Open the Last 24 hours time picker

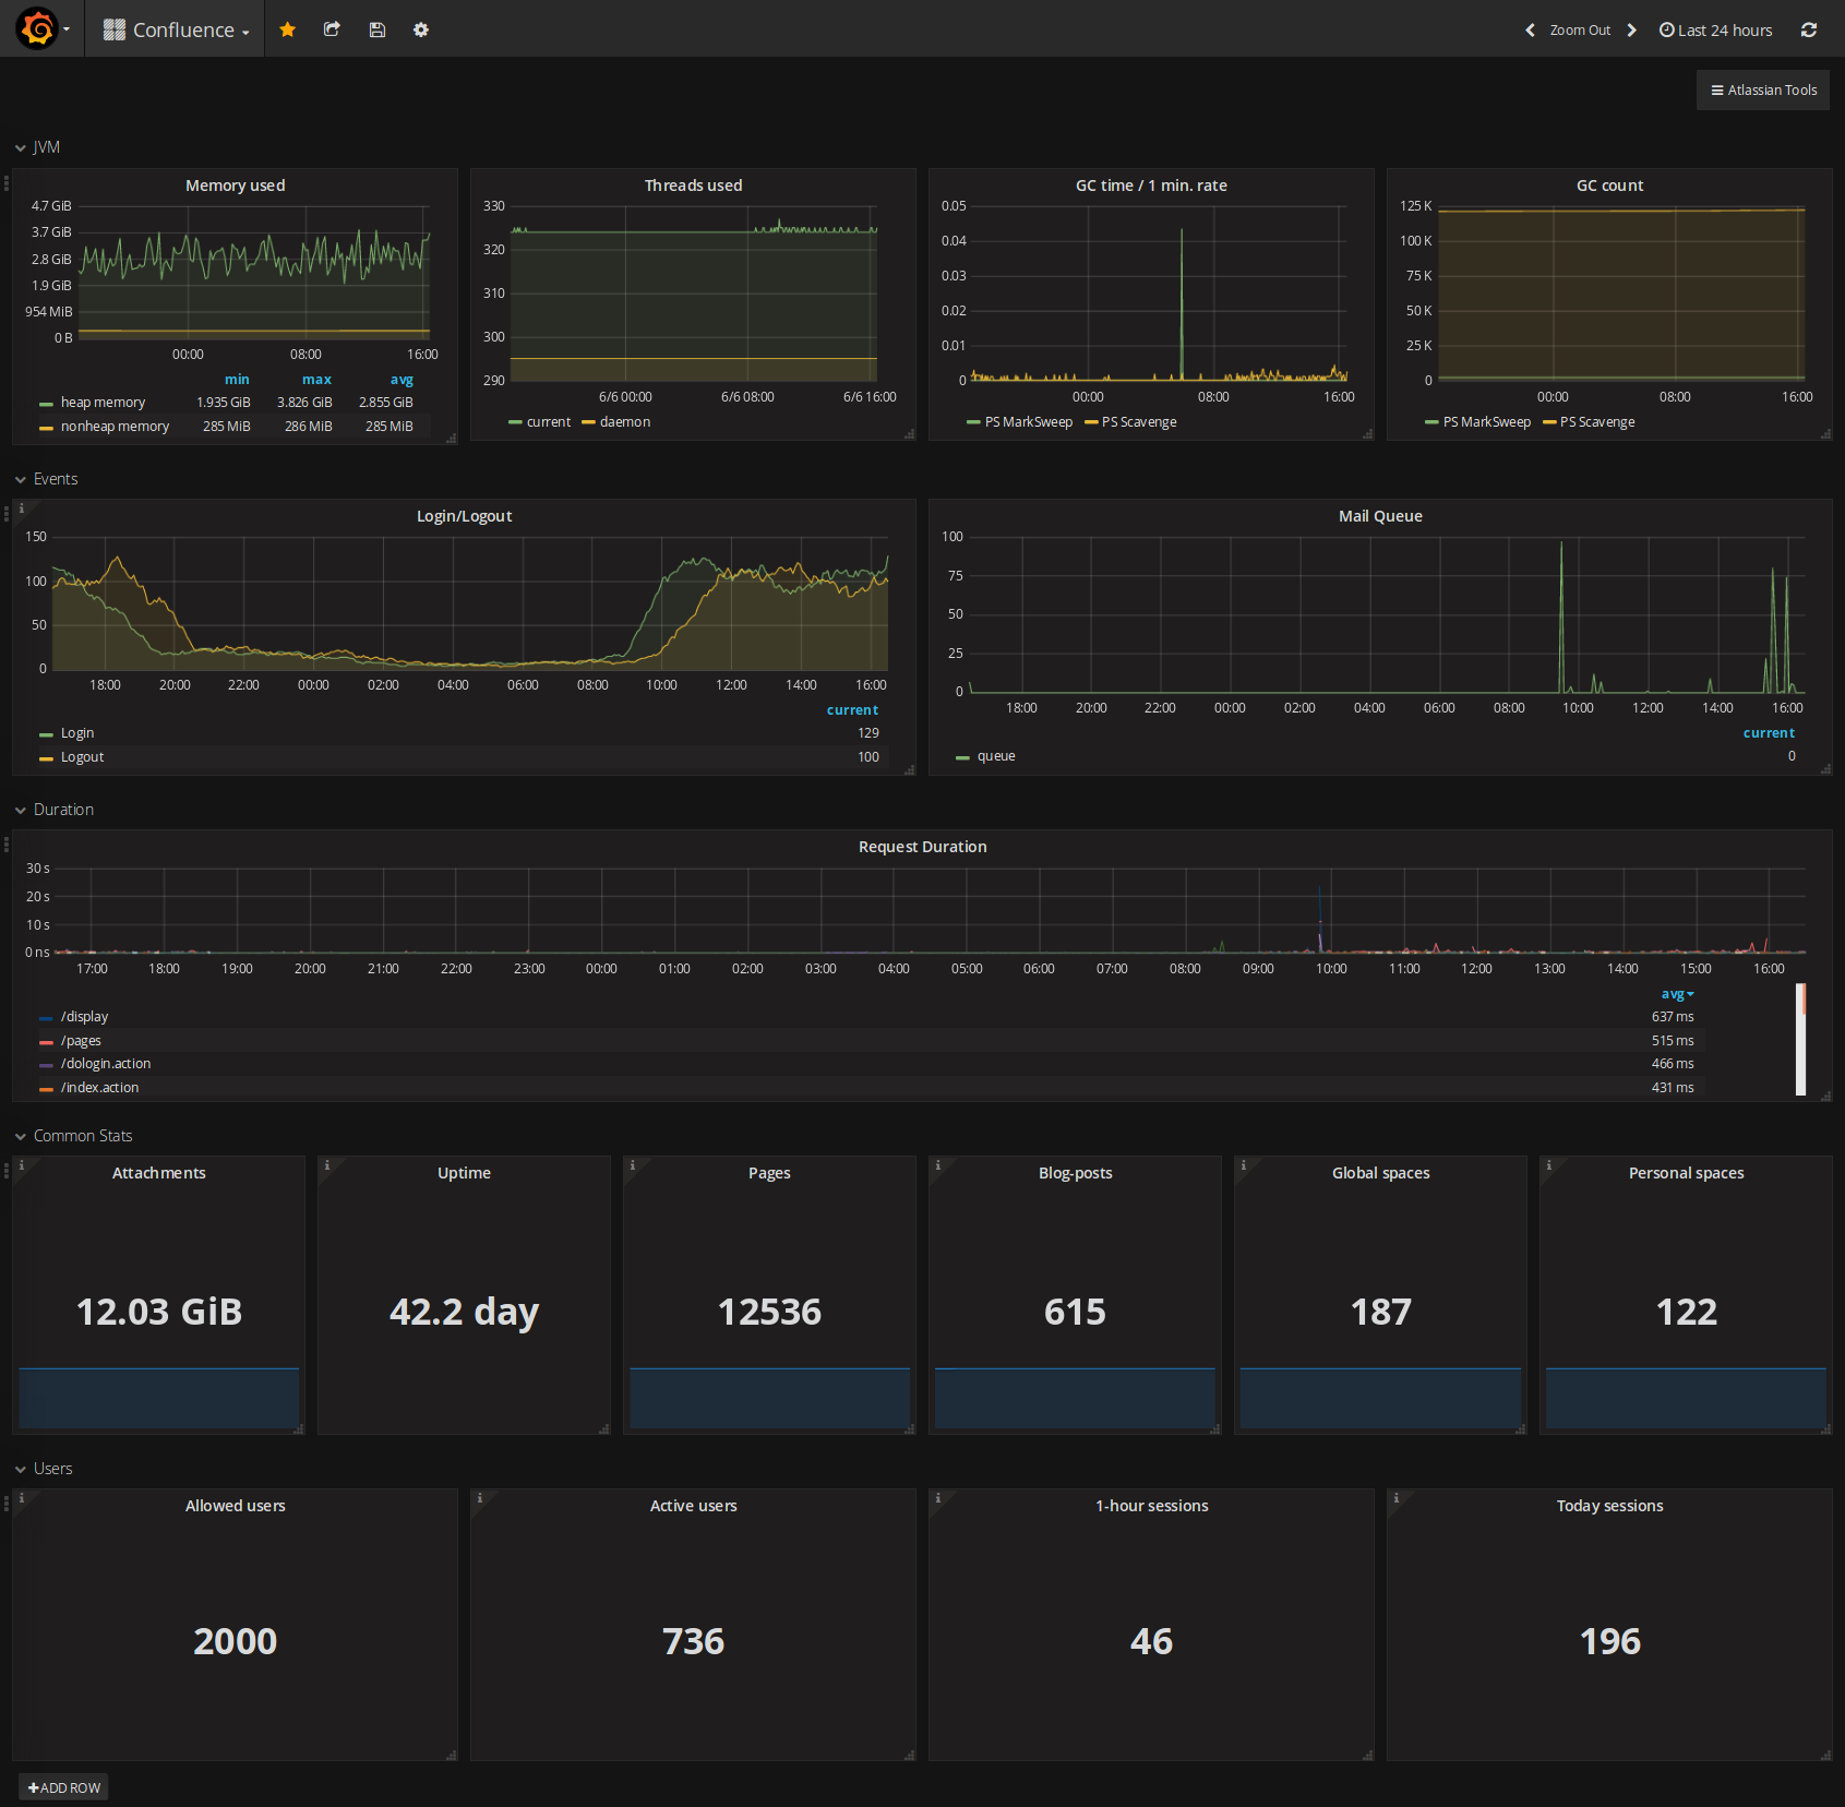pos(1715,30)
